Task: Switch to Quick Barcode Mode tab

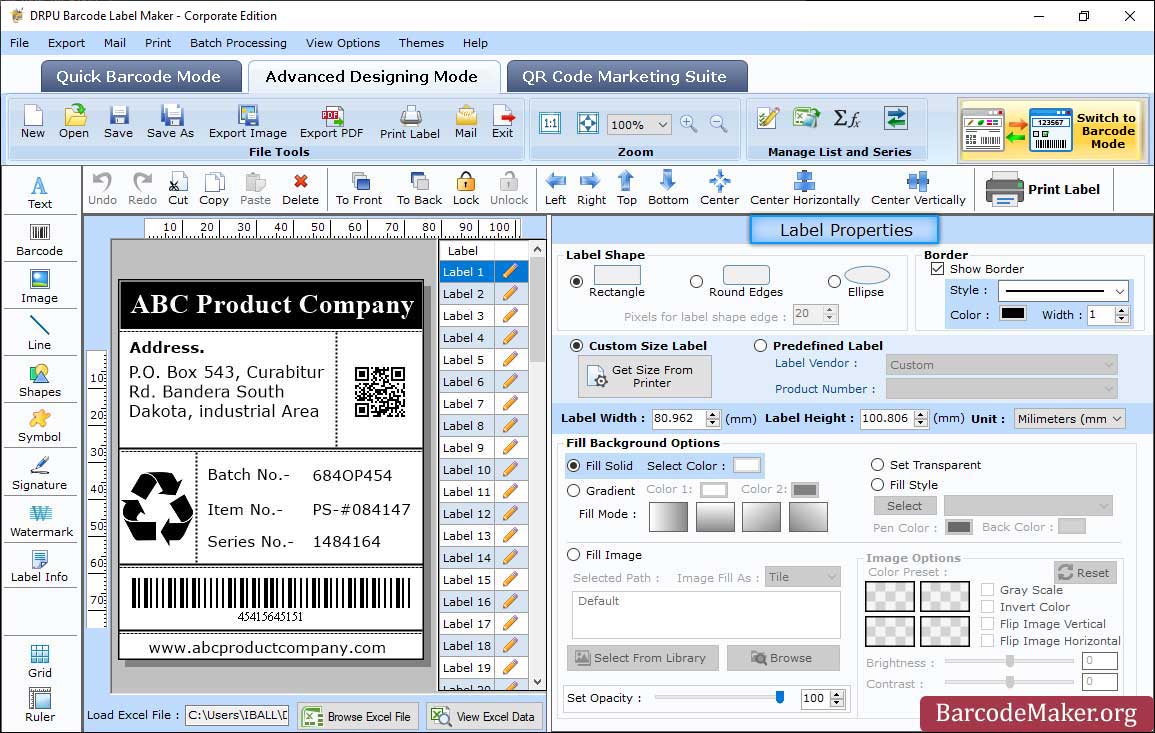Action: 140,77
